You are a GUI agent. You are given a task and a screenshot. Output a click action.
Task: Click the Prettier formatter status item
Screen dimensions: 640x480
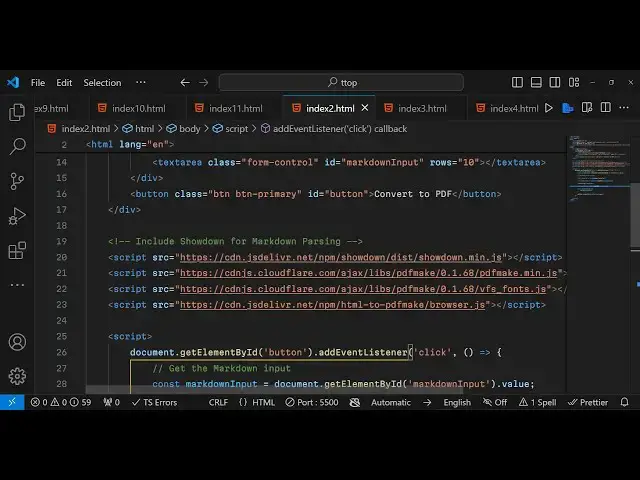tap(588, 402)
